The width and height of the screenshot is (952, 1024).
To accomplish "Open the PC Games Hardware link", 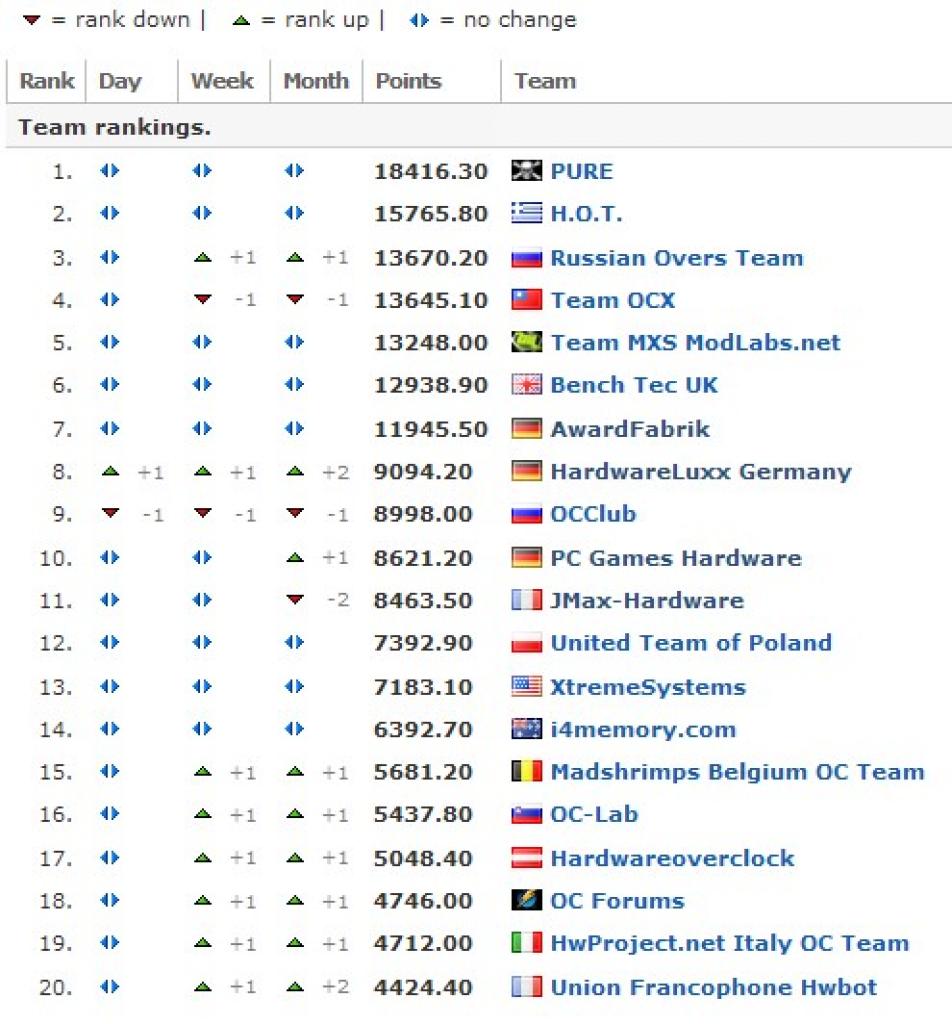I will pos(676,558).
